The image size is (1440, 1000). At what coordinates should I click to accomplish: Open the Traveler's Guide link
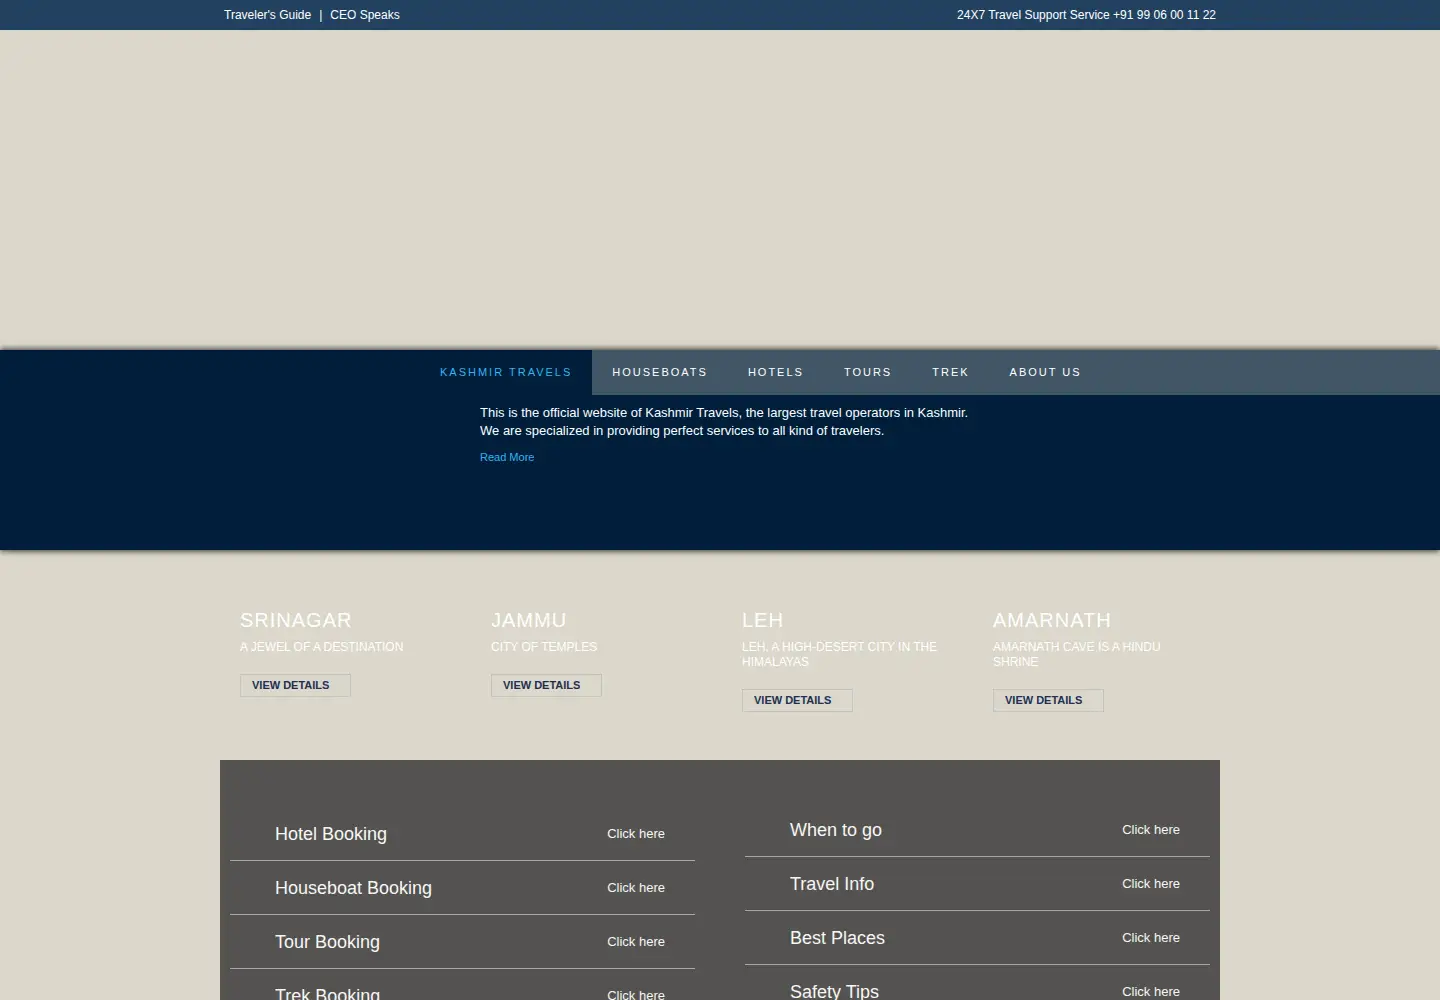tap(267, 15)
